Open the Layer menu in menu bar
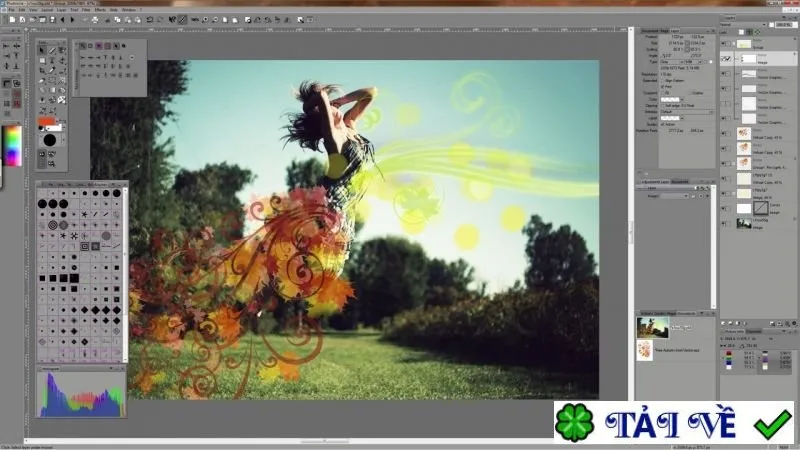 pyautogui.click(x=61, y=10)
